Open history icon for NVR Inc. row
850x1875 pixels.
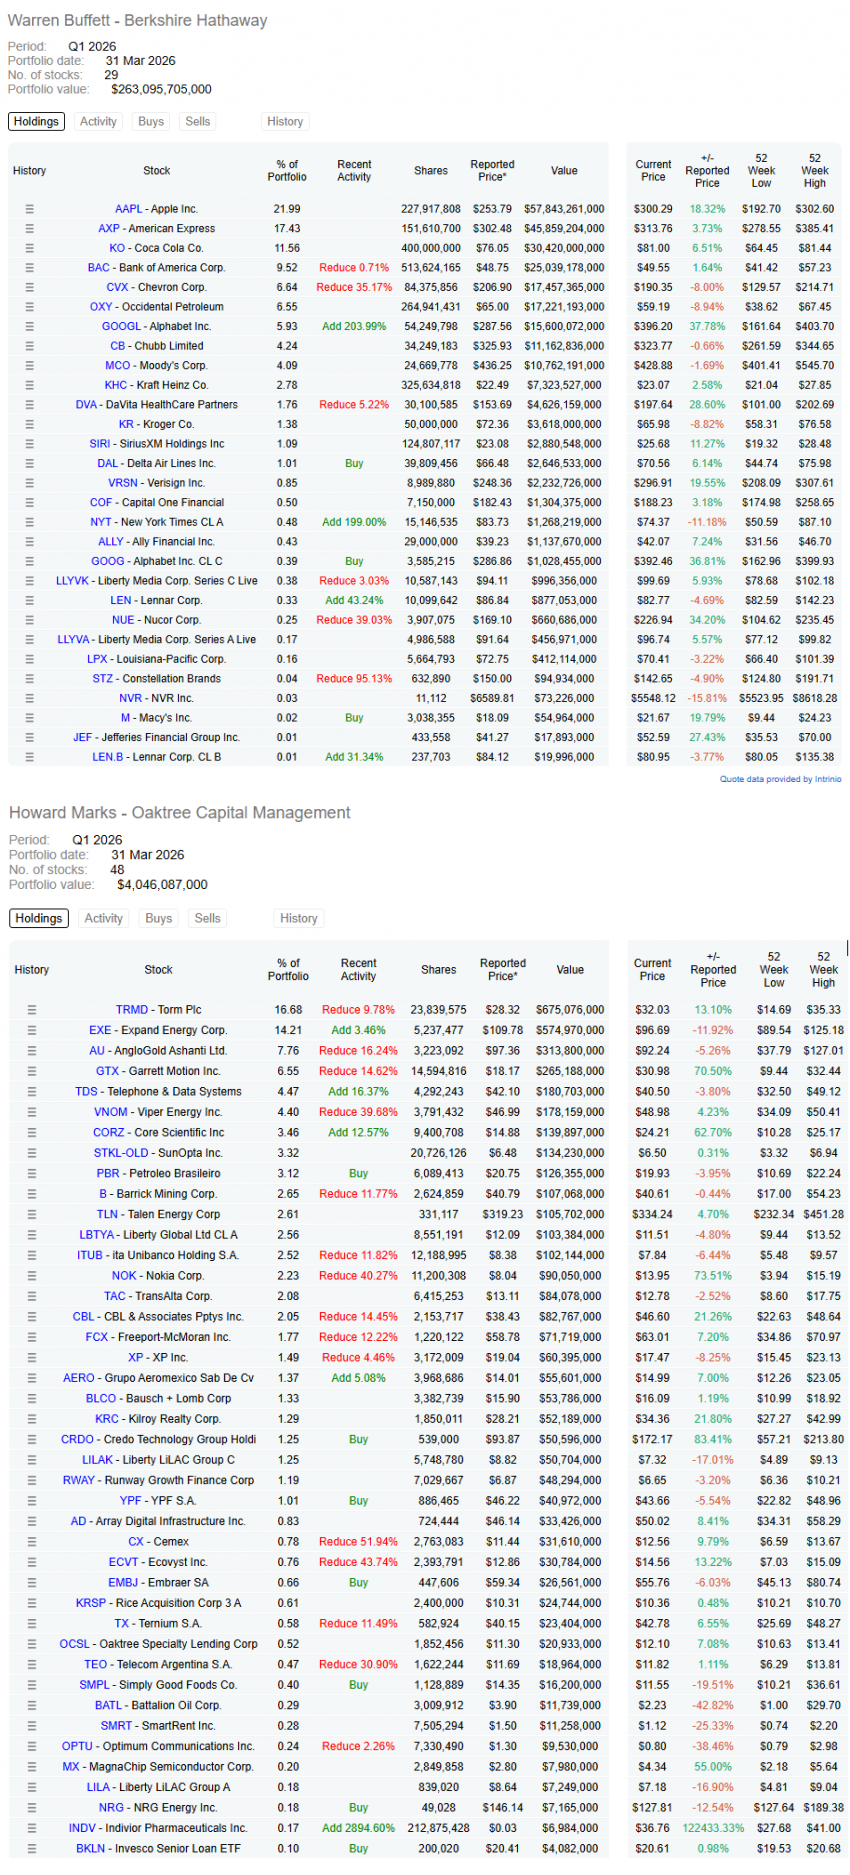tap(30, 699)
